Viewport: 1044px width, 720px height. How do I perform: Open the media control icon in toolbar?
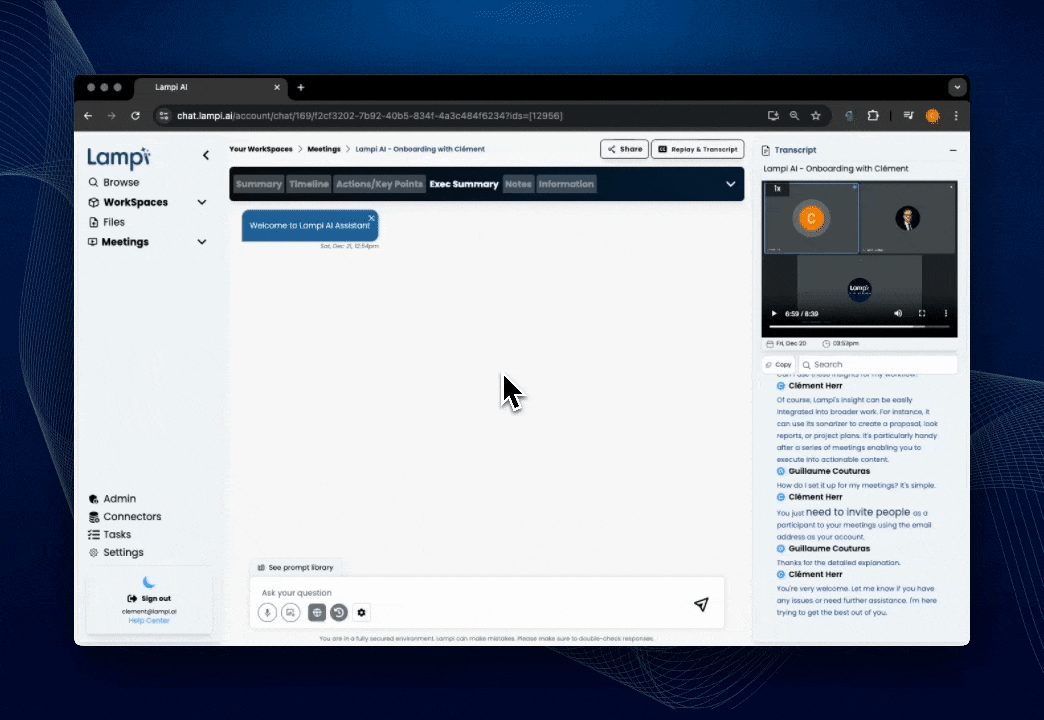point(908,116)
